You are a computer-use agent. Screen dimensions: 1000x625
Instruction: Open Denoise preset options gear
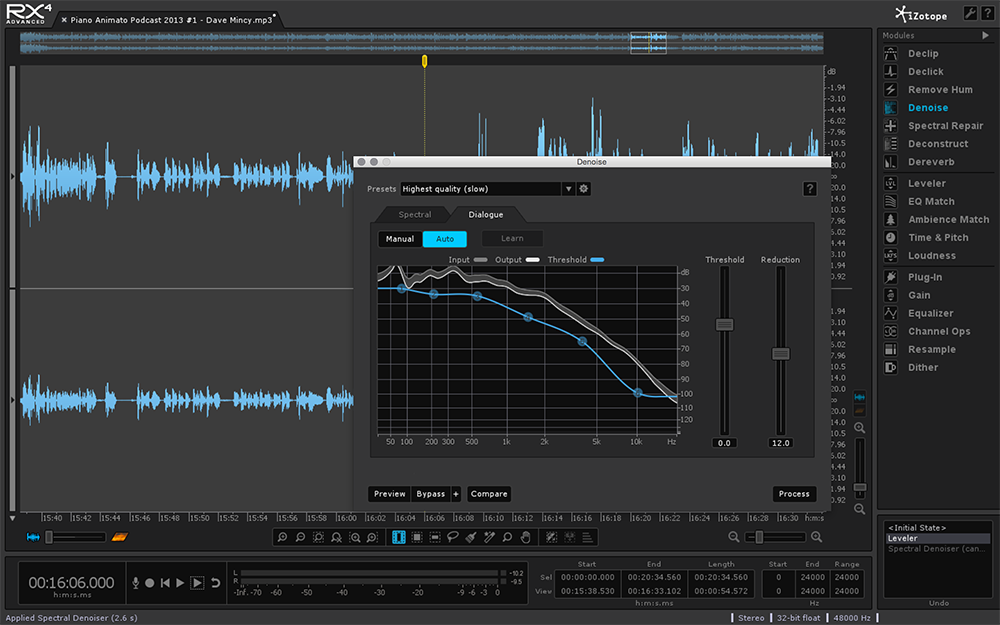[x=584, y=189]
